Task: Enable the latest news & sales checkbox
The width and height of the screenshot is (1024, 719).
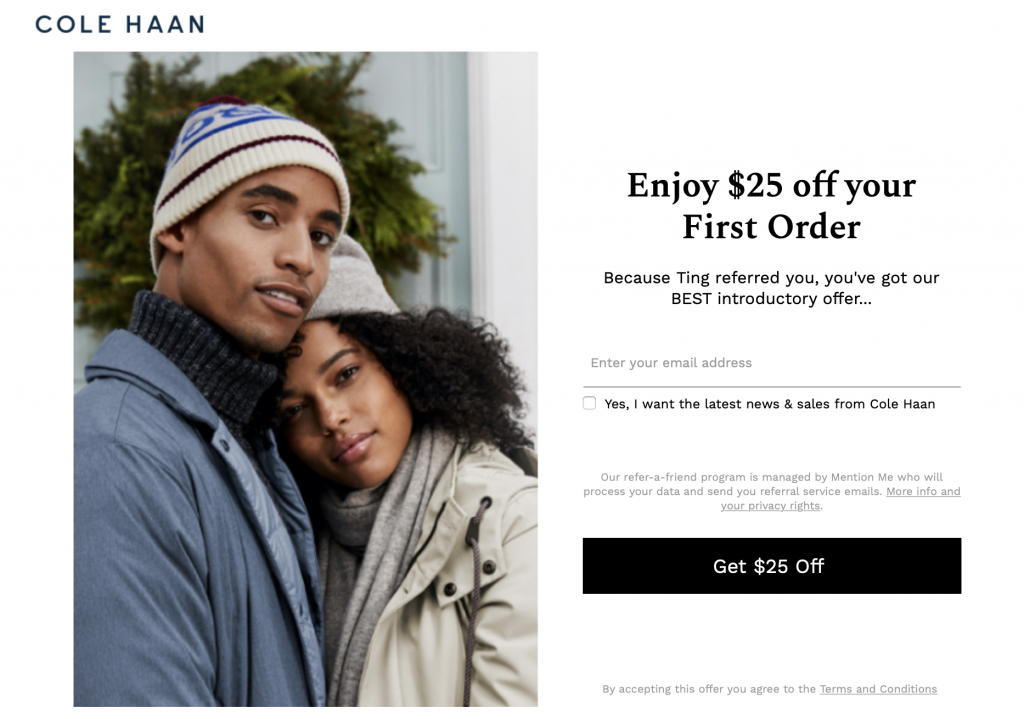Action: click(589, 403)
